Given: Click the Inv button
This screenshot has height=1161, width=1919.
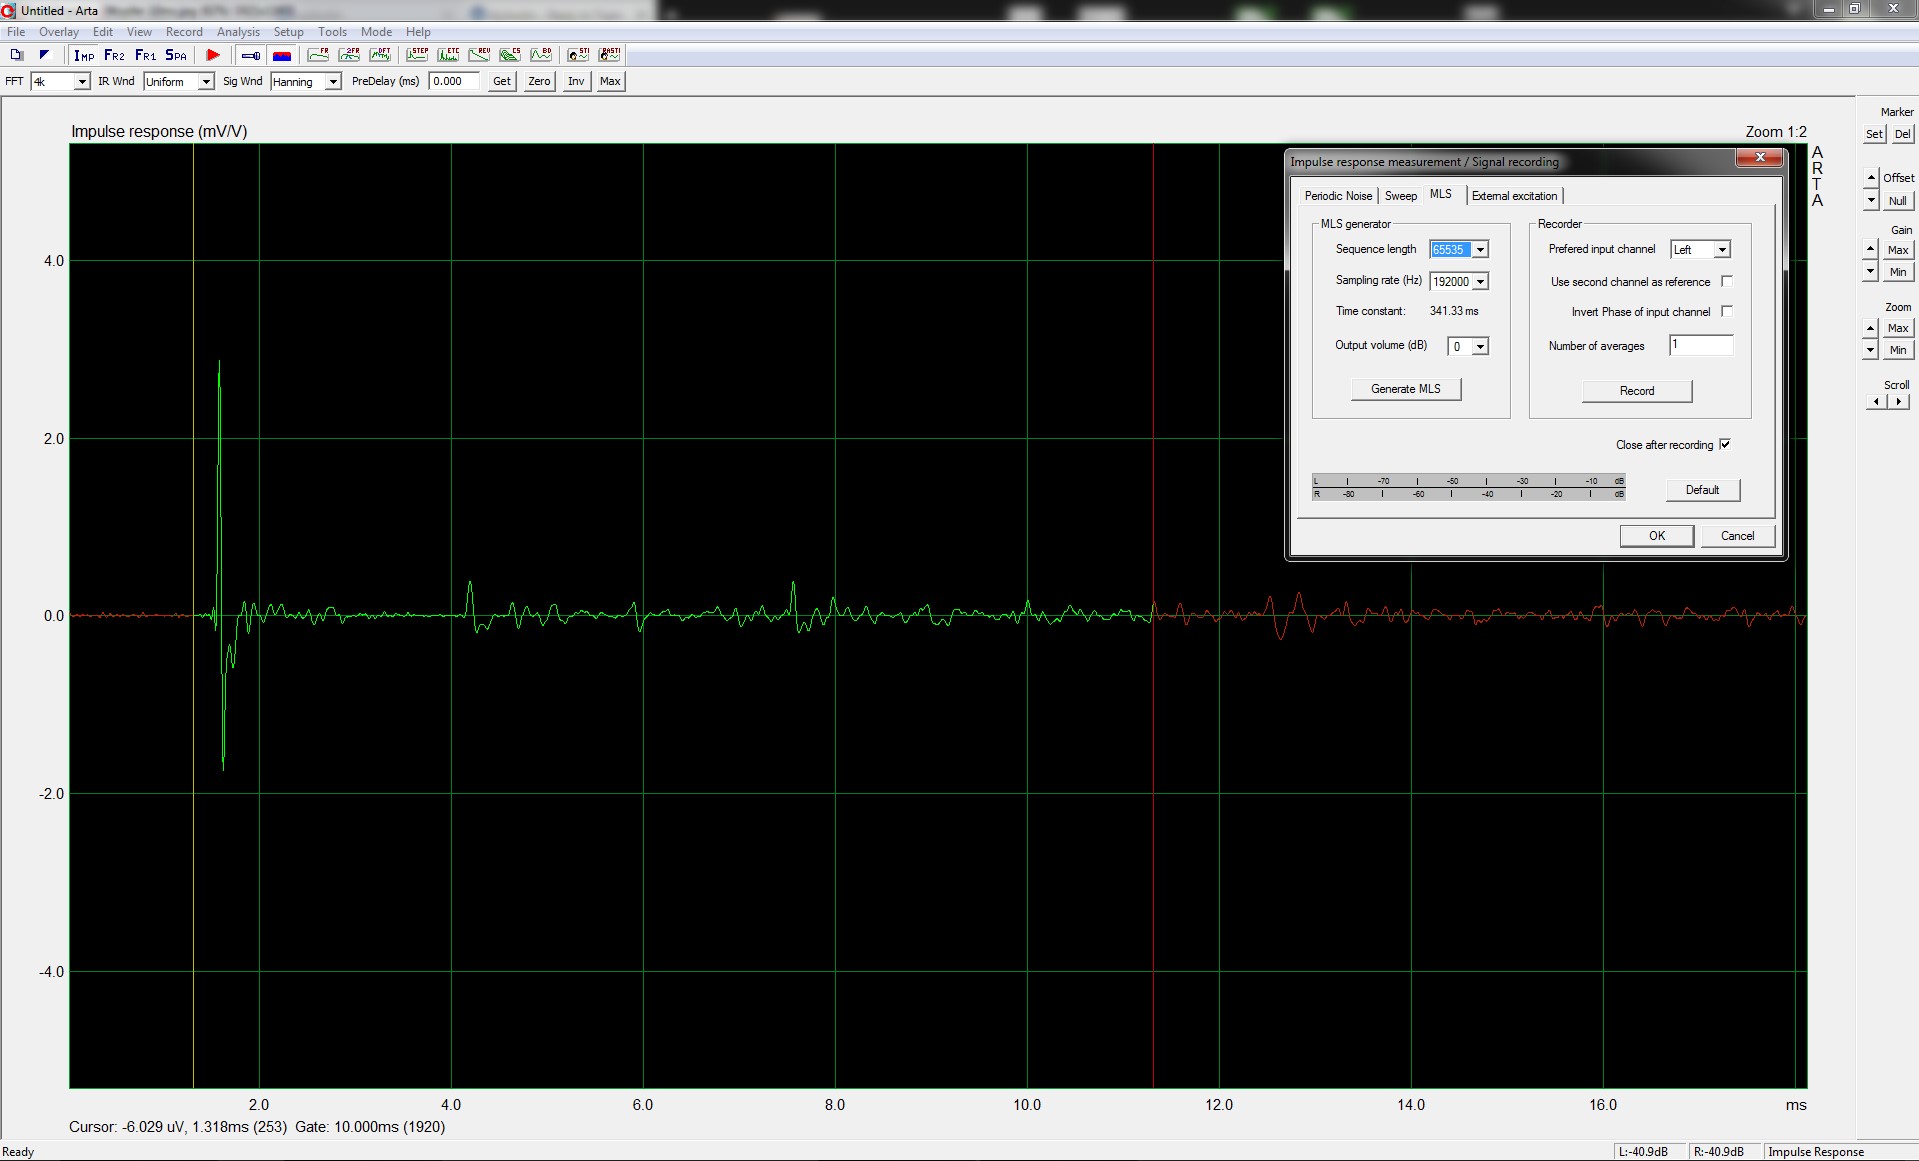Looking at the screenshot, I should click(576, 81).
